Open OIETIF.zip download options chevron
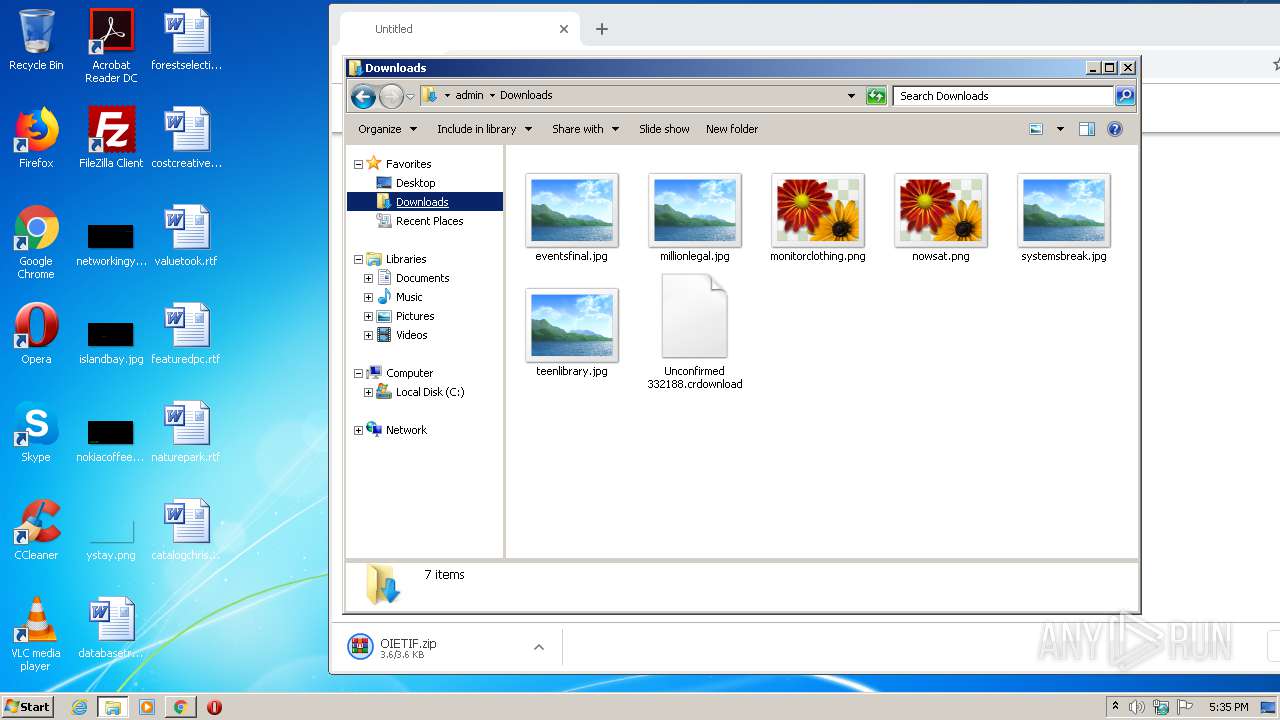This screenshot has height=720, width=1280. (538, 647)
